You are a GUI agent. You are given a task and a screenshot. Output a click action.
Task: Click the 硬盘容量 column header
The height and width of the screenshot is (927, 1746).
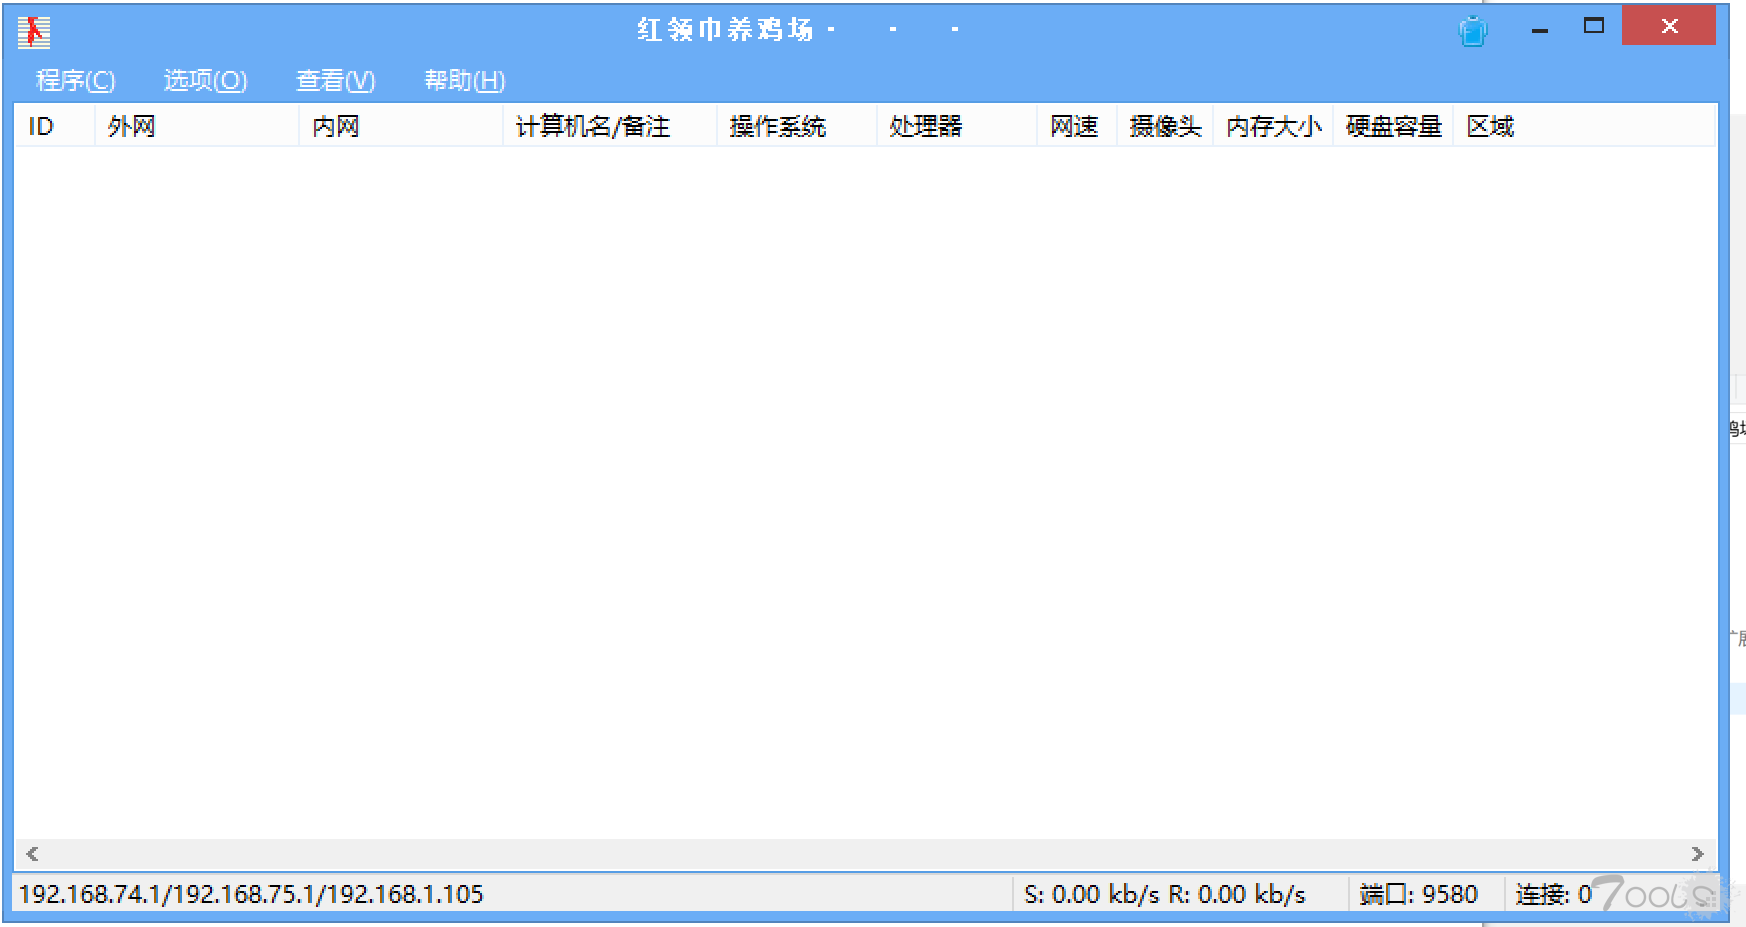click(x=1392, y=127)
